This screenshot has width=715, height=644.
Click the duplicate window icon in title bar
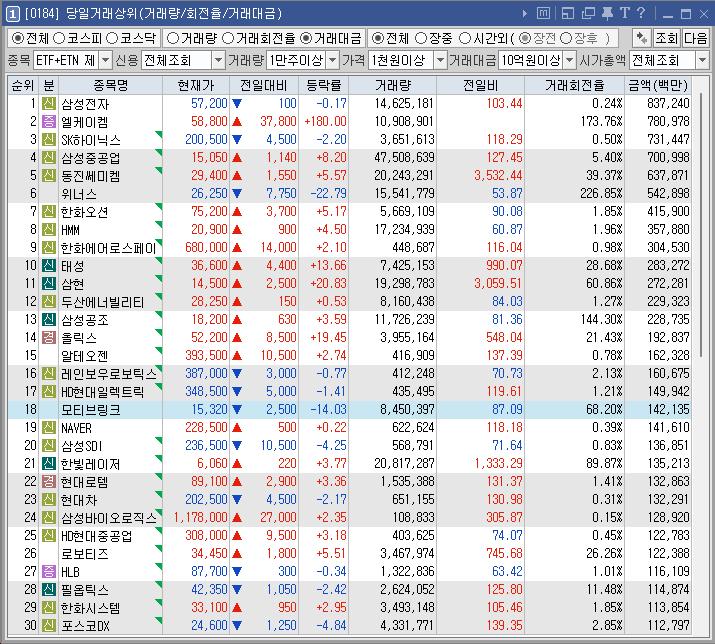(x=588, y=14)
